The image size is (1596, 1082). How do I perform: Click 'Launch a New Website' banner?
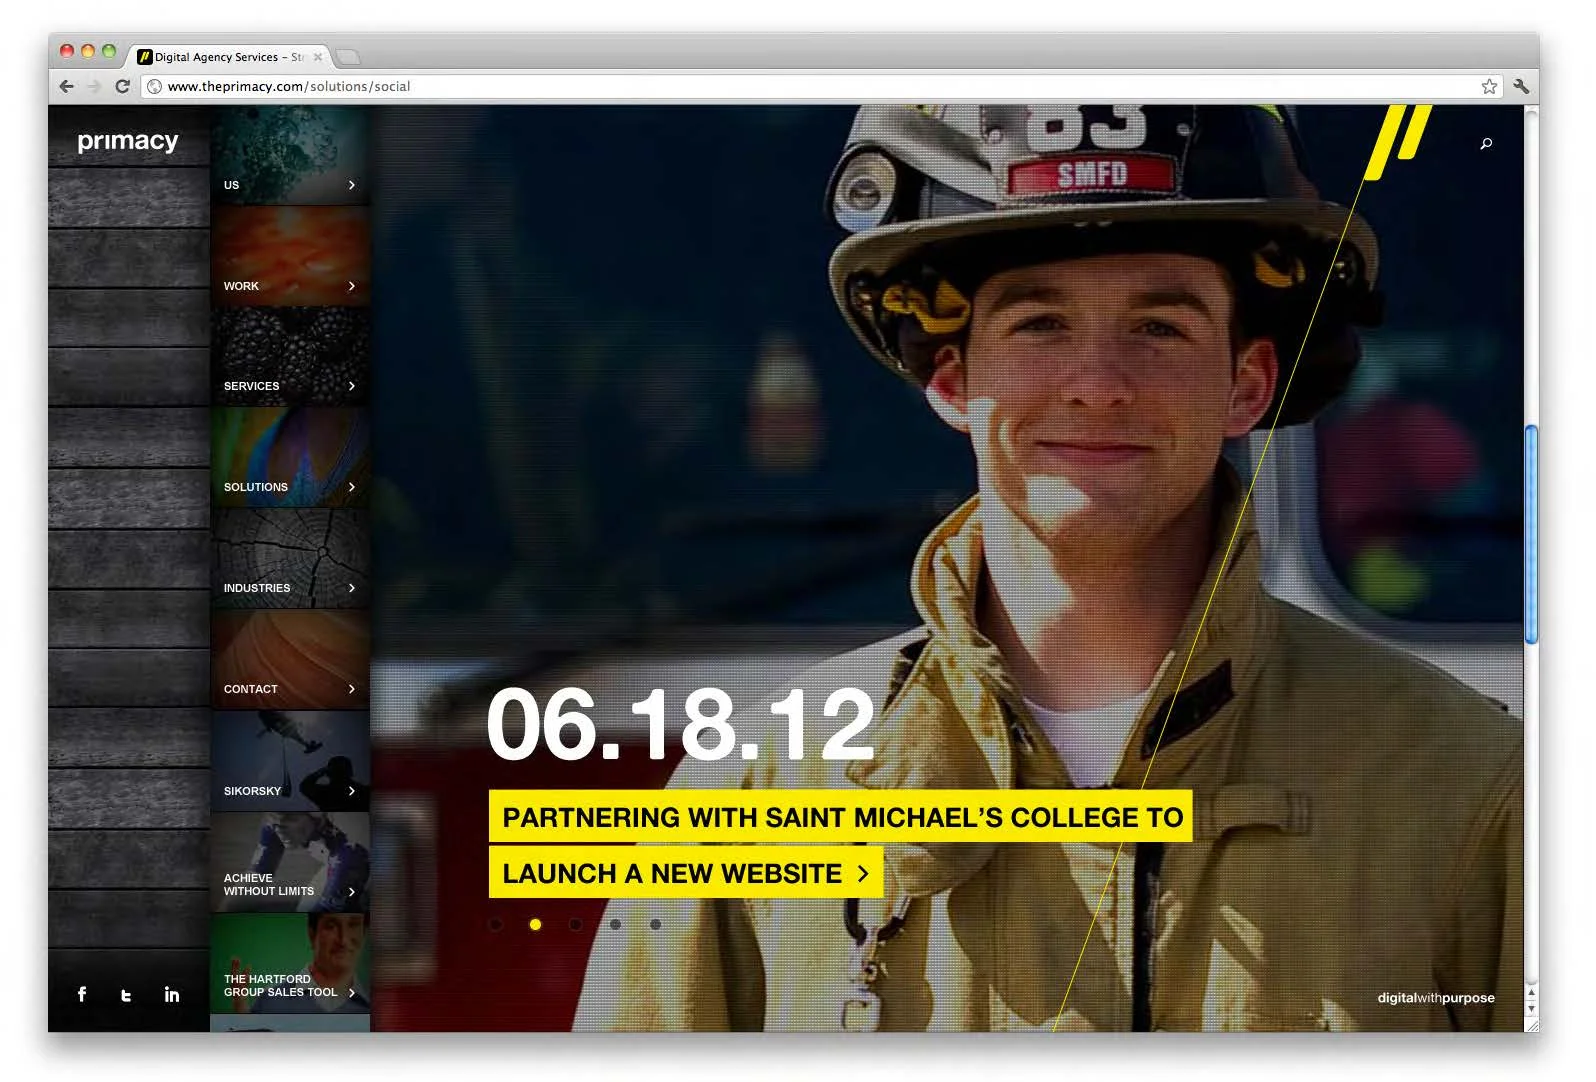click(686, 873)
